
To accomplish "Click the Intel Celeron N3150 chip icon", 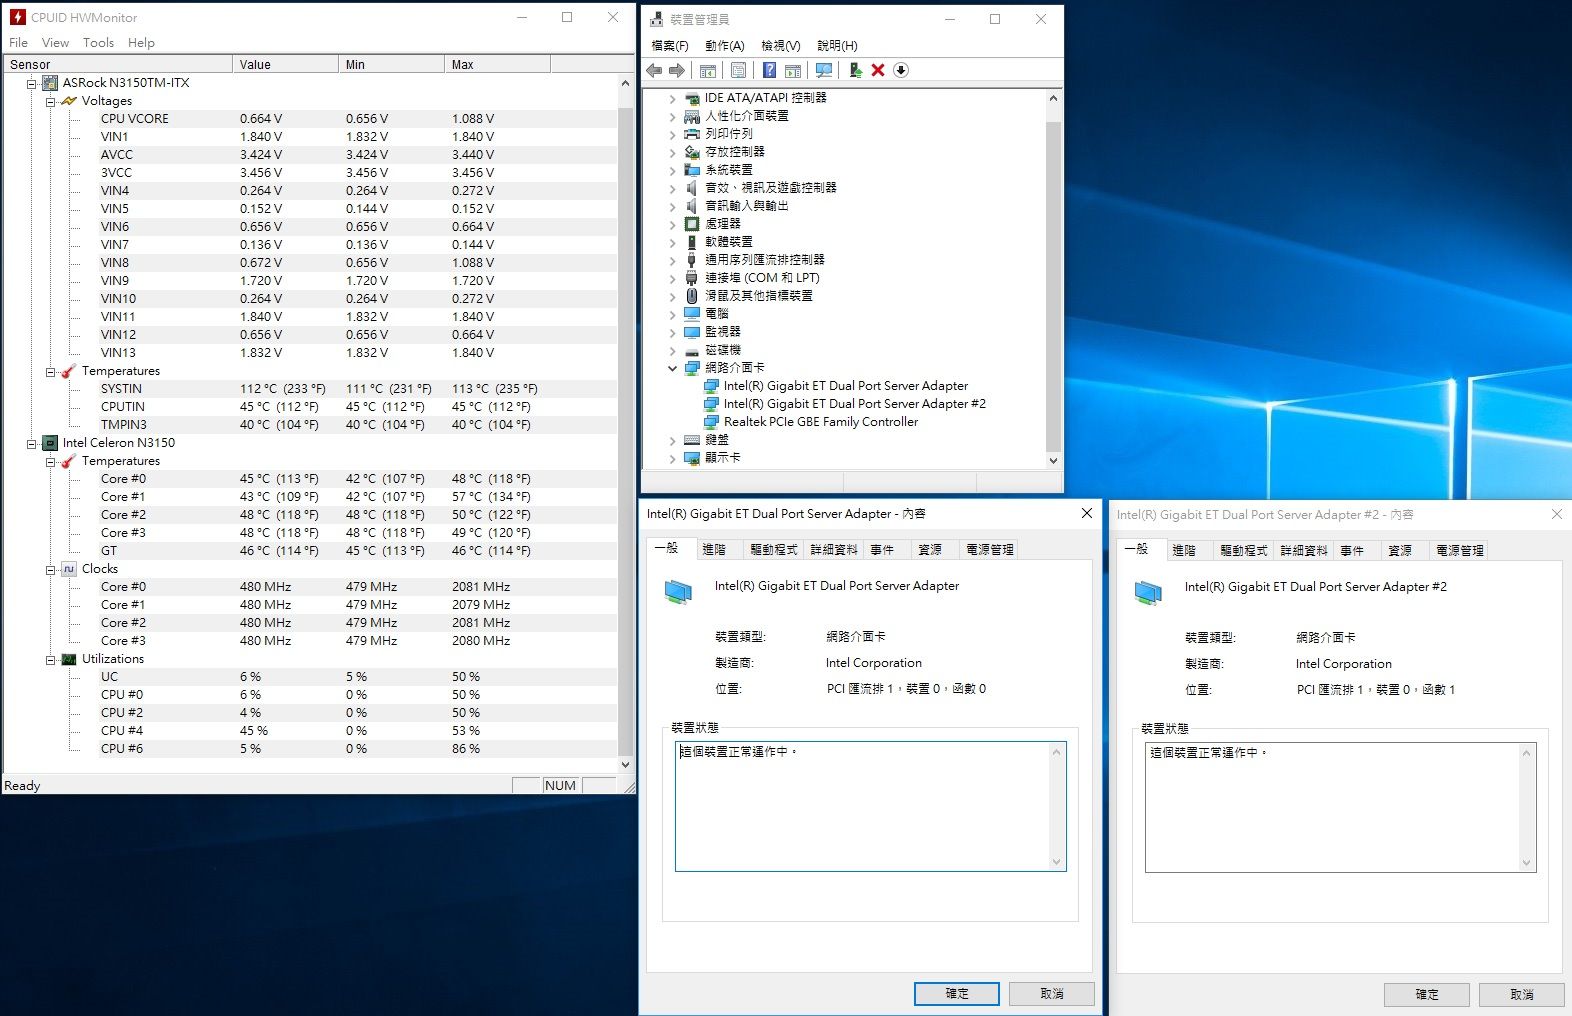I will click(50, 443).
